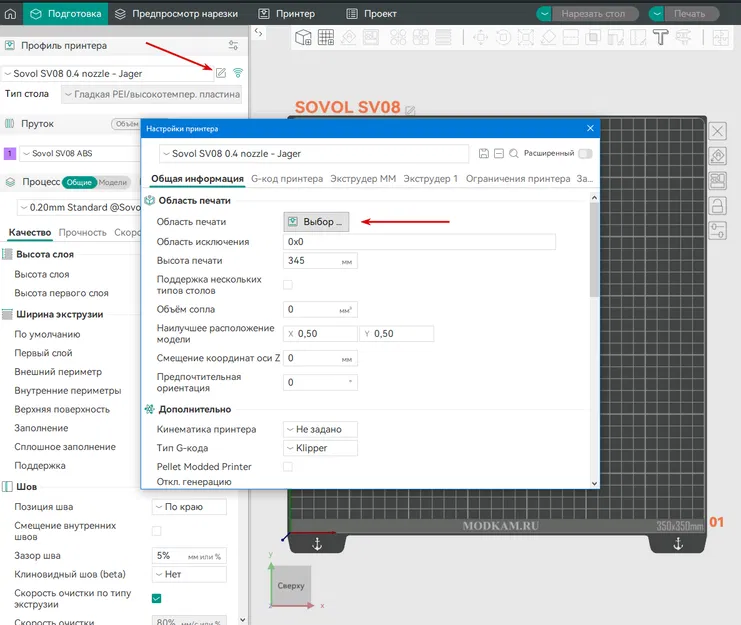Image resolution: width=741 pixels, height=625 pixels.
Task: Click the plate auto-orient icon beside the bed
Action: click(717, 156)
